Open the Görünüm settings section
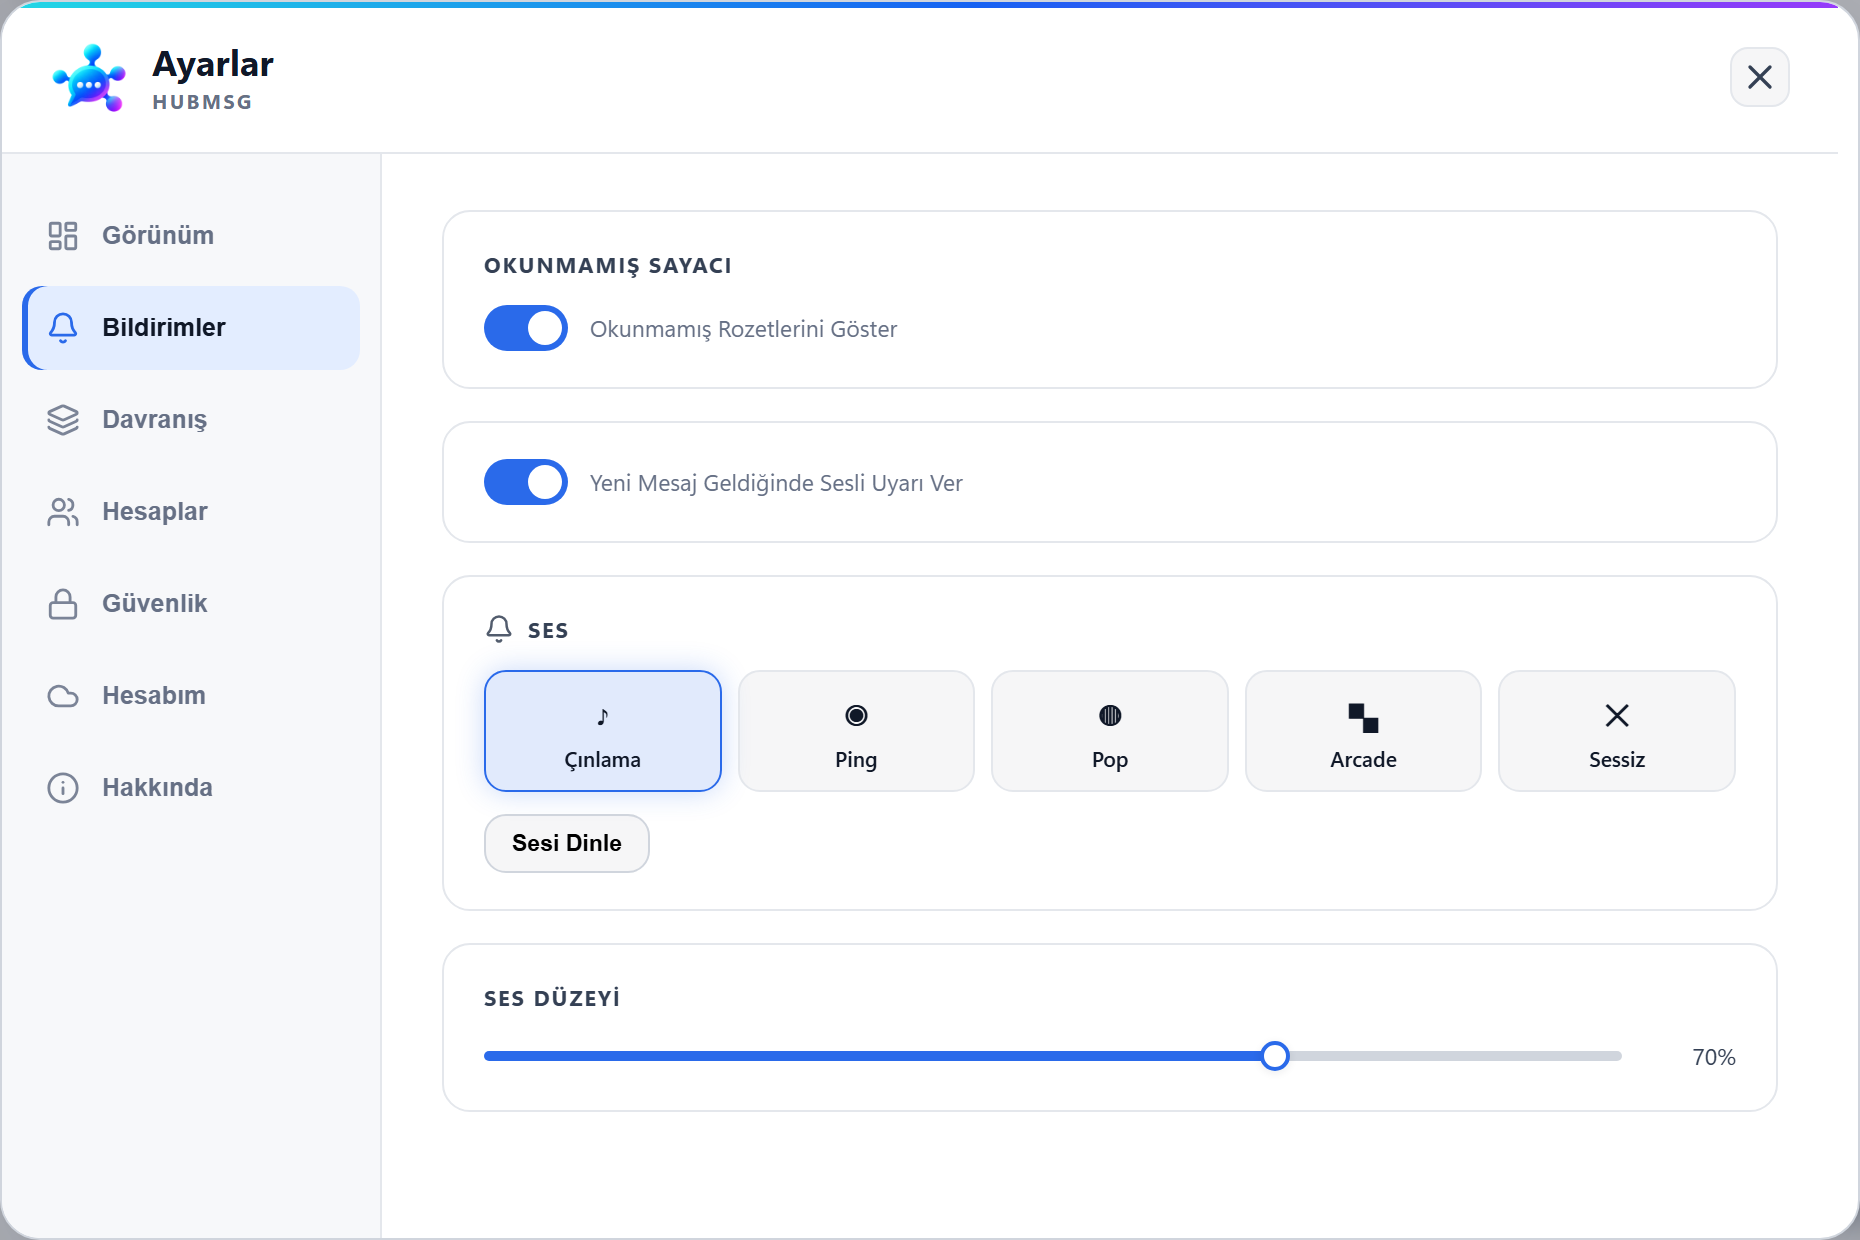The image size is (1860, 1240). (191, 235)
